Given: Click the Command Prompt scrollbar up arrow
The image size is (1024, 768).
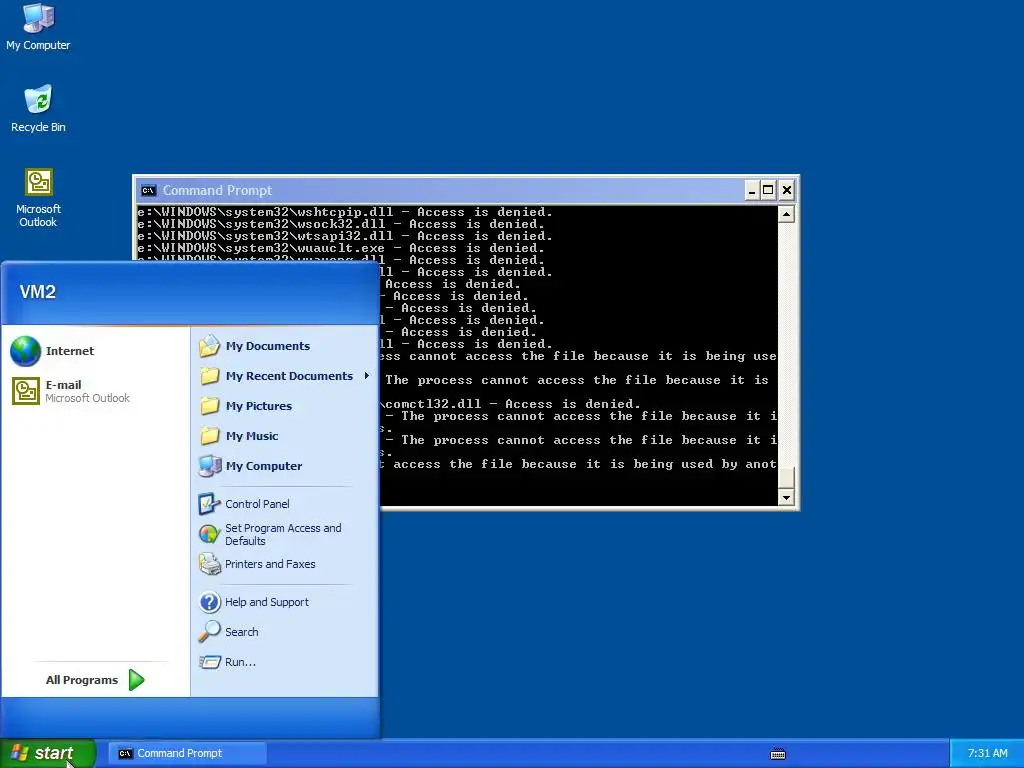Looking at the screenshot, I should [x=786, y=214].
